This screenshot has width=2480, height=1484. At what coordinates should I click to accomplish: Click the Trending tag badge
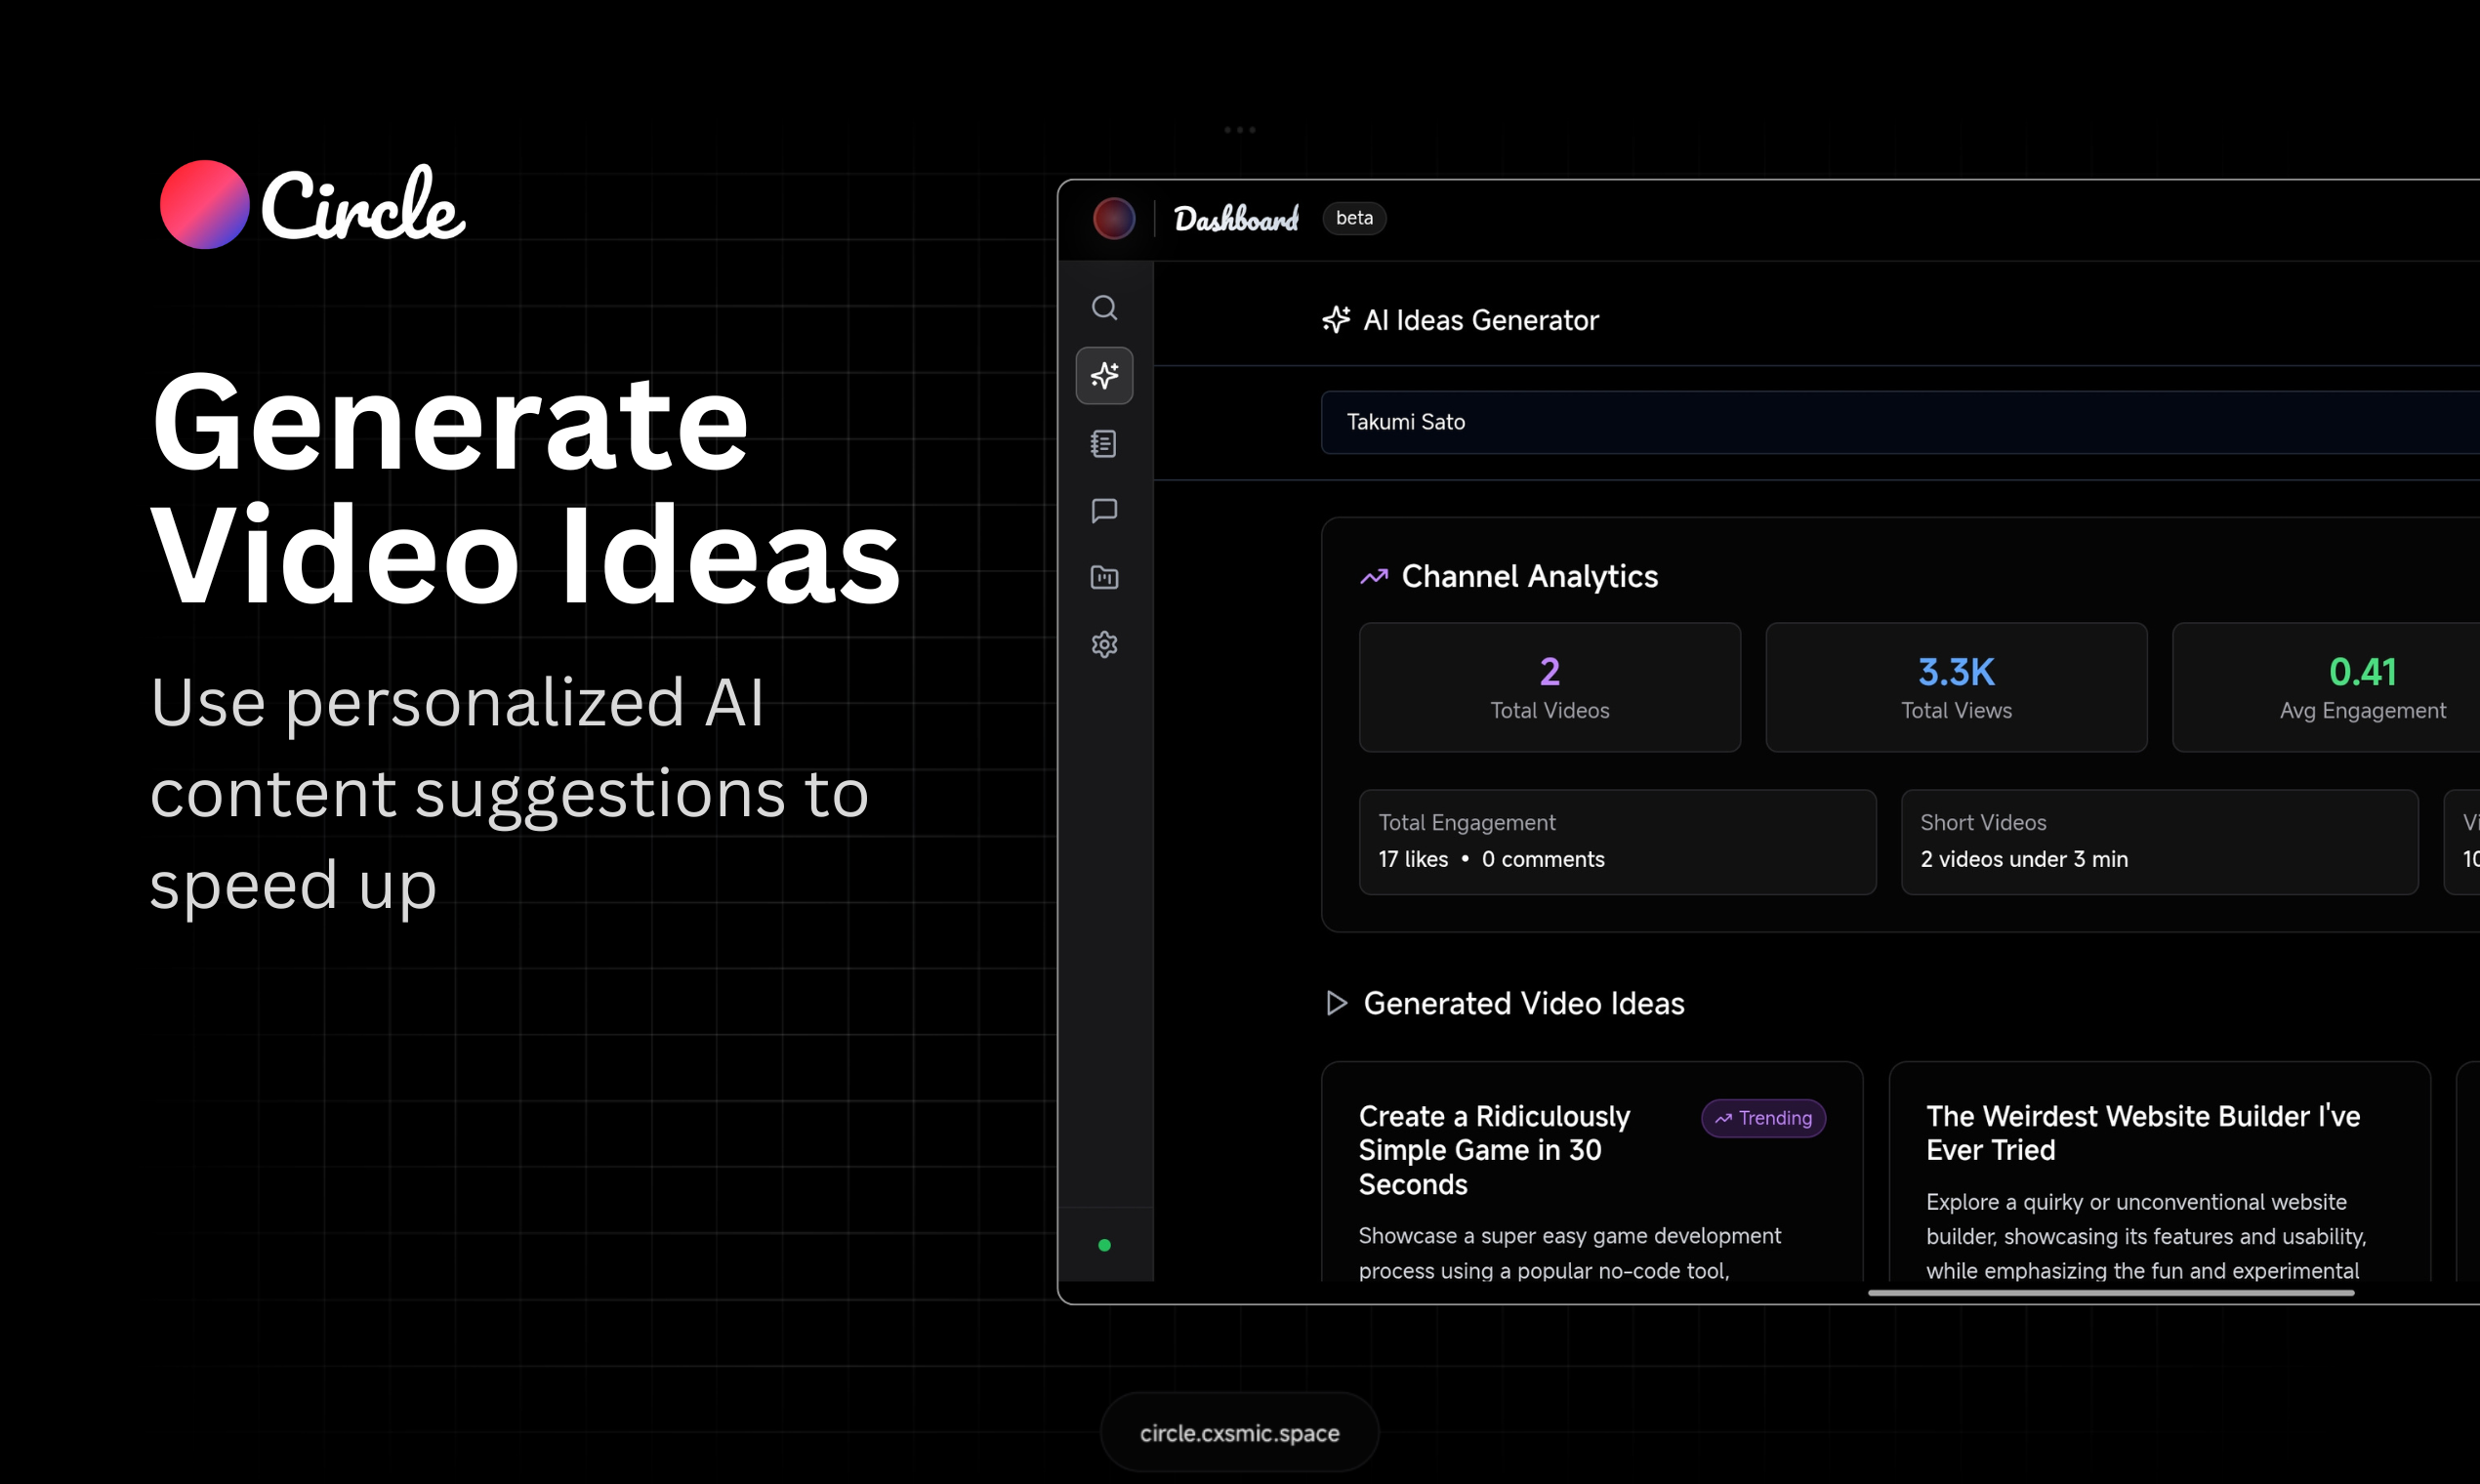click(1764, 1118)
